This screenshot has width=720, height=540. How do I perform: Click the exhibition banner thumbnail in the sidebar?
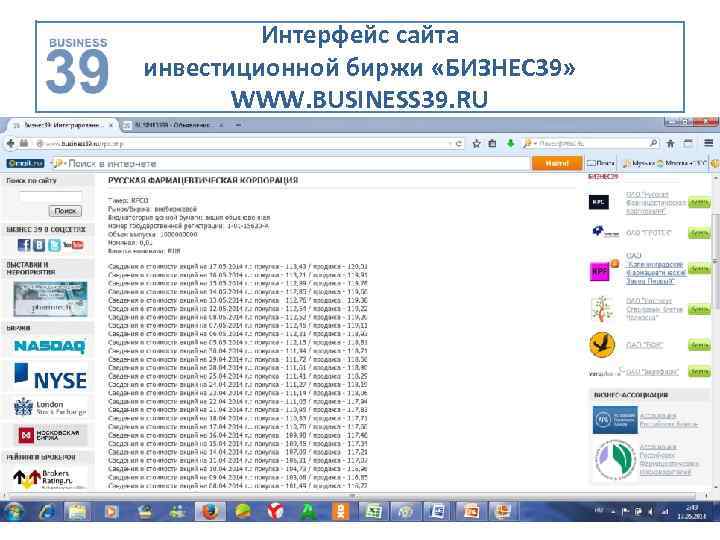coord(50,299)
